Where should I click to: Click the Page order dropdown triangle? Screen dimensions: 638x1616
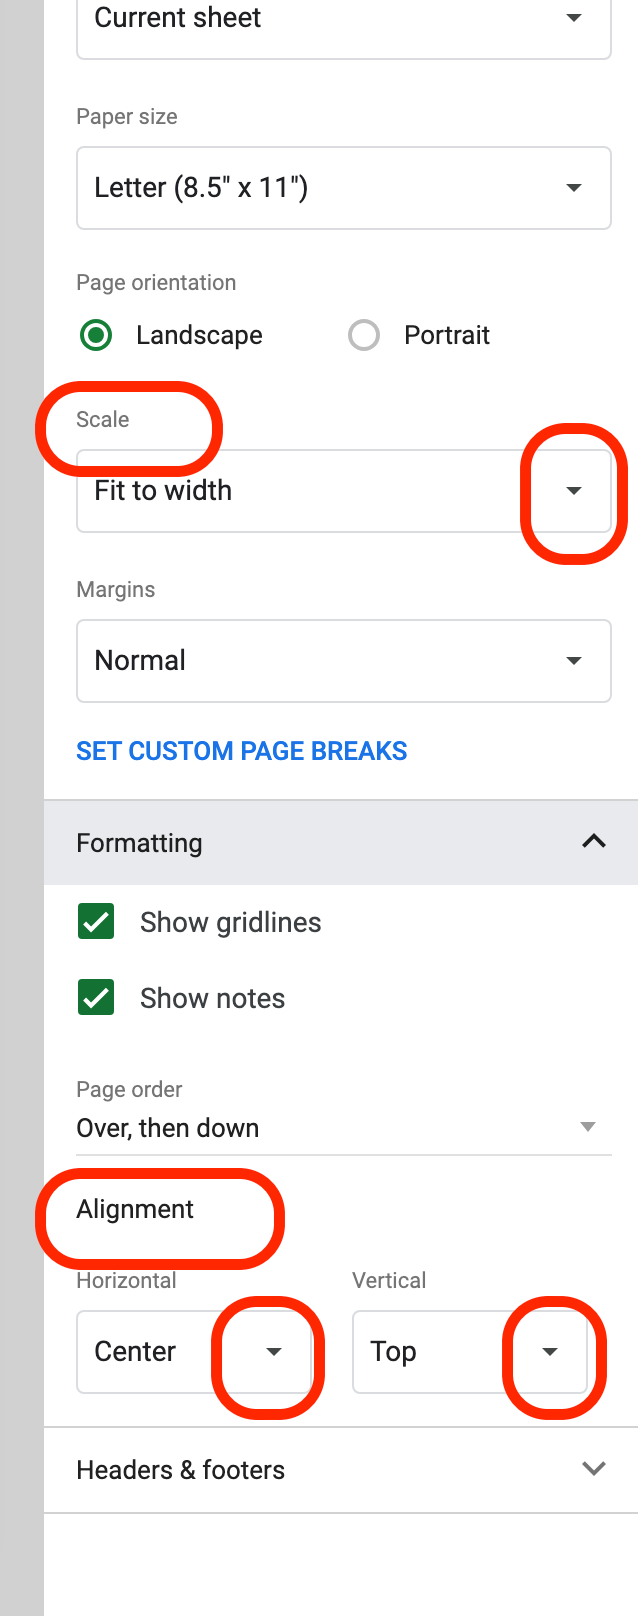click(588, 1127)
